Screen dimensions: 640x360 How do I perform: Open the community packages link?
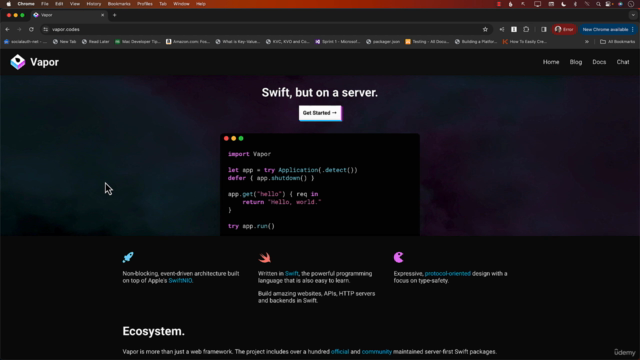(377, 351)
